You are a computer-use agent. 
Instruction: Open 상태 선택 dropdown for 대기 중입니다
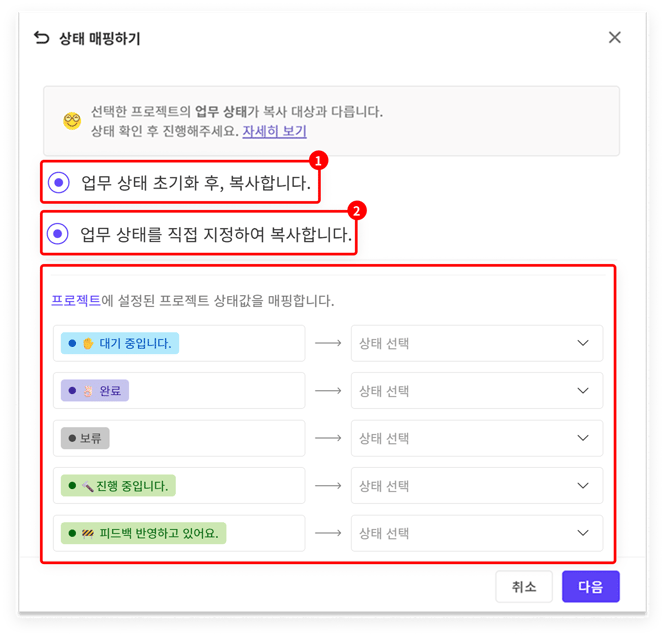point(476,343)
